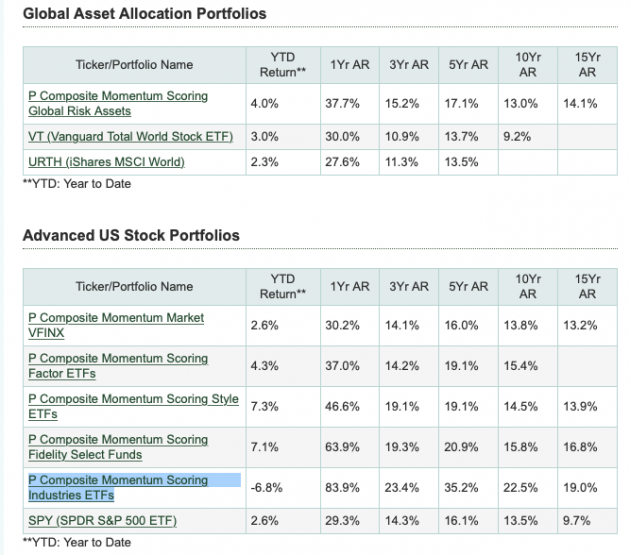
Task: Click Momentum Market VFINX 3Yr AR 14.1%
Action: (x=402, y=325)
